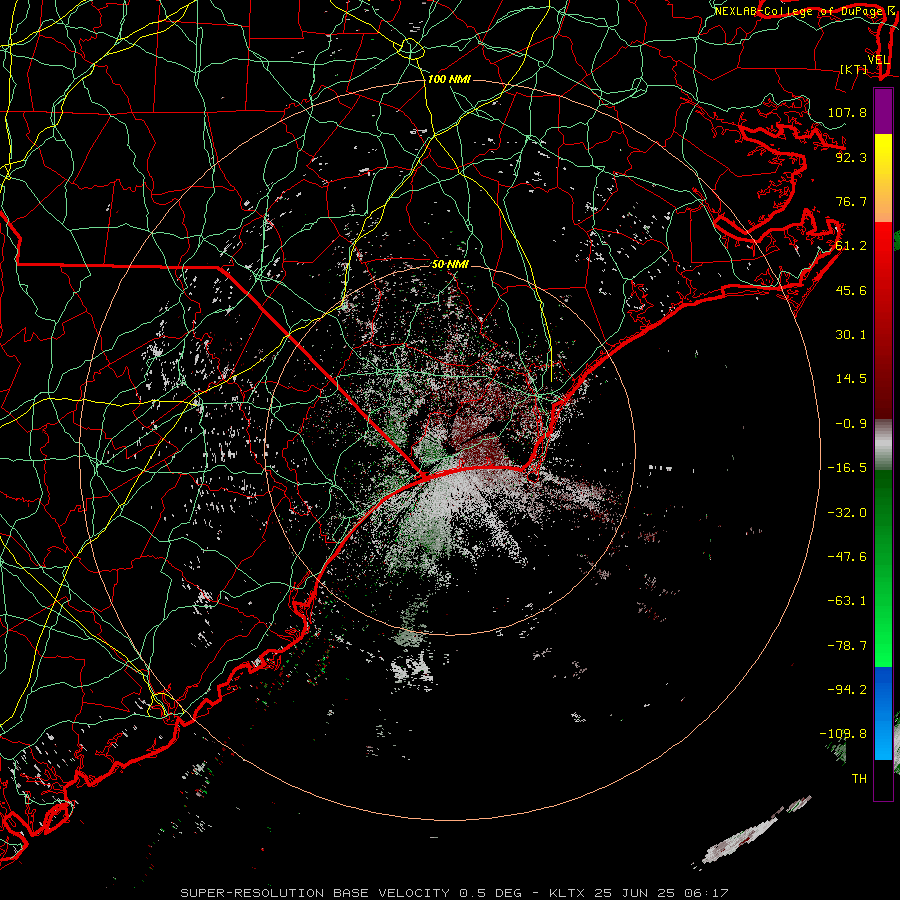This screenshot has width=900, height=900.
Task: Click the 45.6 legend value
Action: click(851, 290)
